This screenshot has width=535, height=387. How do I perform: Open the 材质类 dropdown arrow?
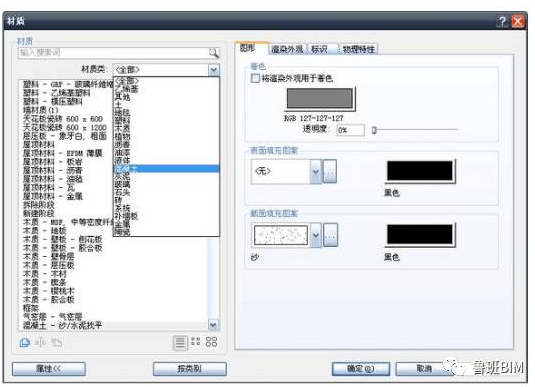214,70
